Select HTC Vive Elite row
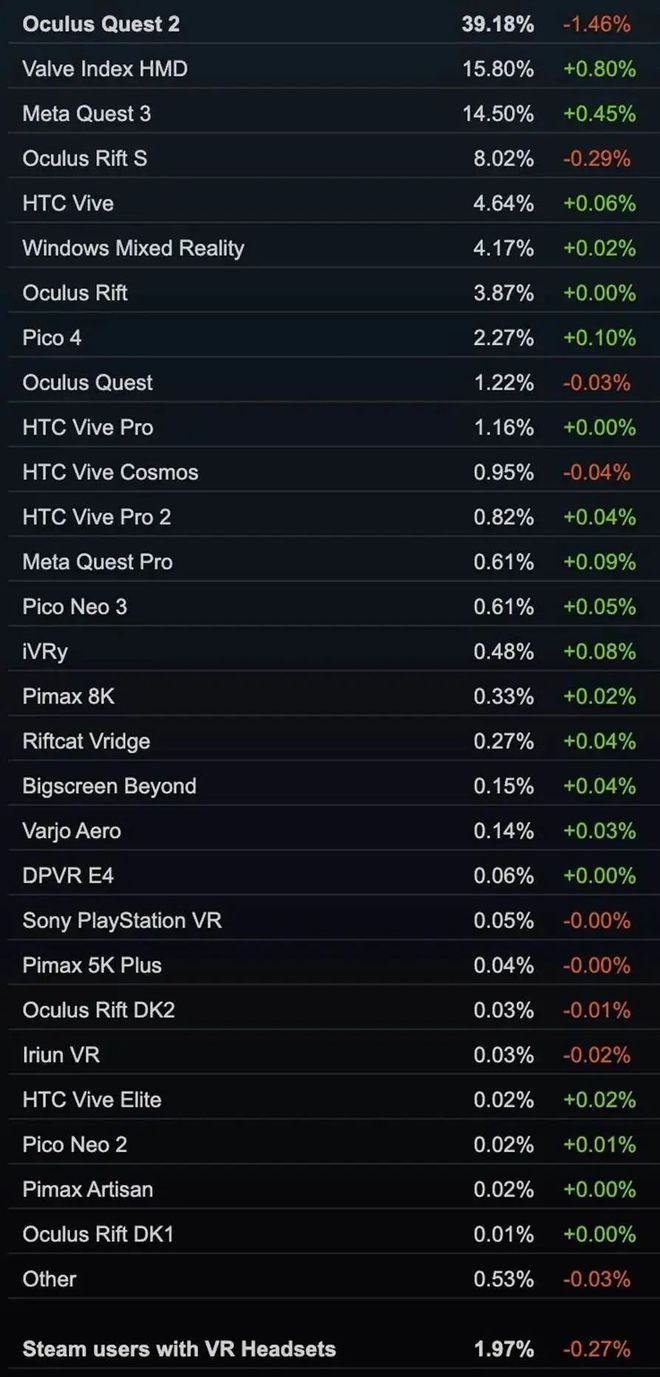 [330, 1099]
